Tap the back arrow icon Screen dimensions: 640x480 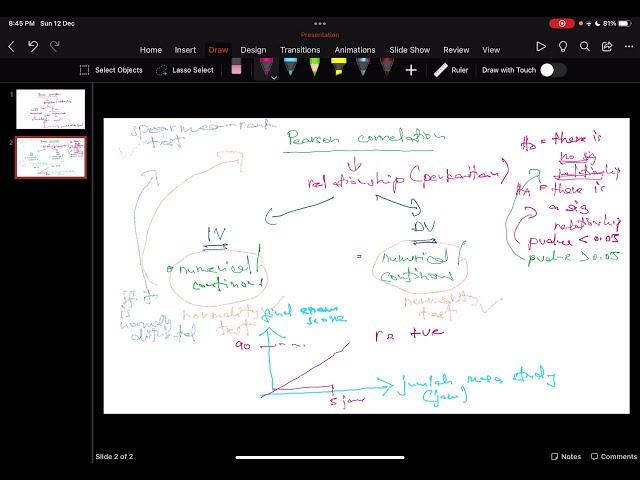[11, 47]
